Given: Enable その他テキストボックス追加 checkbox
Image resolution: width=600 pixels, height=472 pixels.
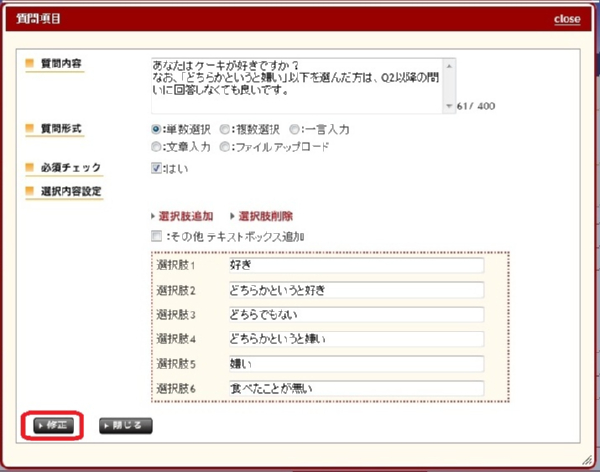Looking at the screenshot, I should [x=156, y=237].
